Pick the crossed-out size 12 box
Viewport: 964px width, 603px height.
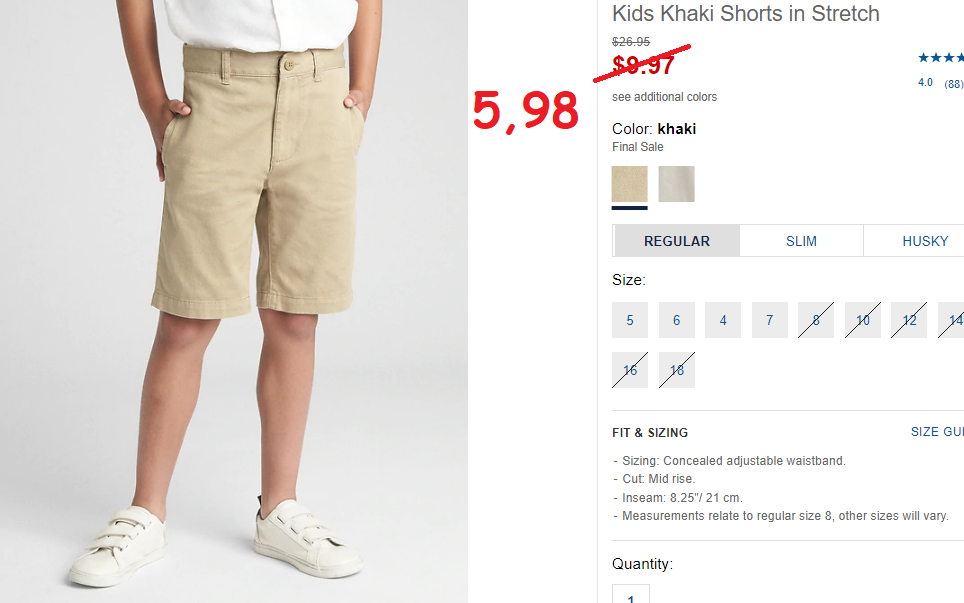coord(909,320)
